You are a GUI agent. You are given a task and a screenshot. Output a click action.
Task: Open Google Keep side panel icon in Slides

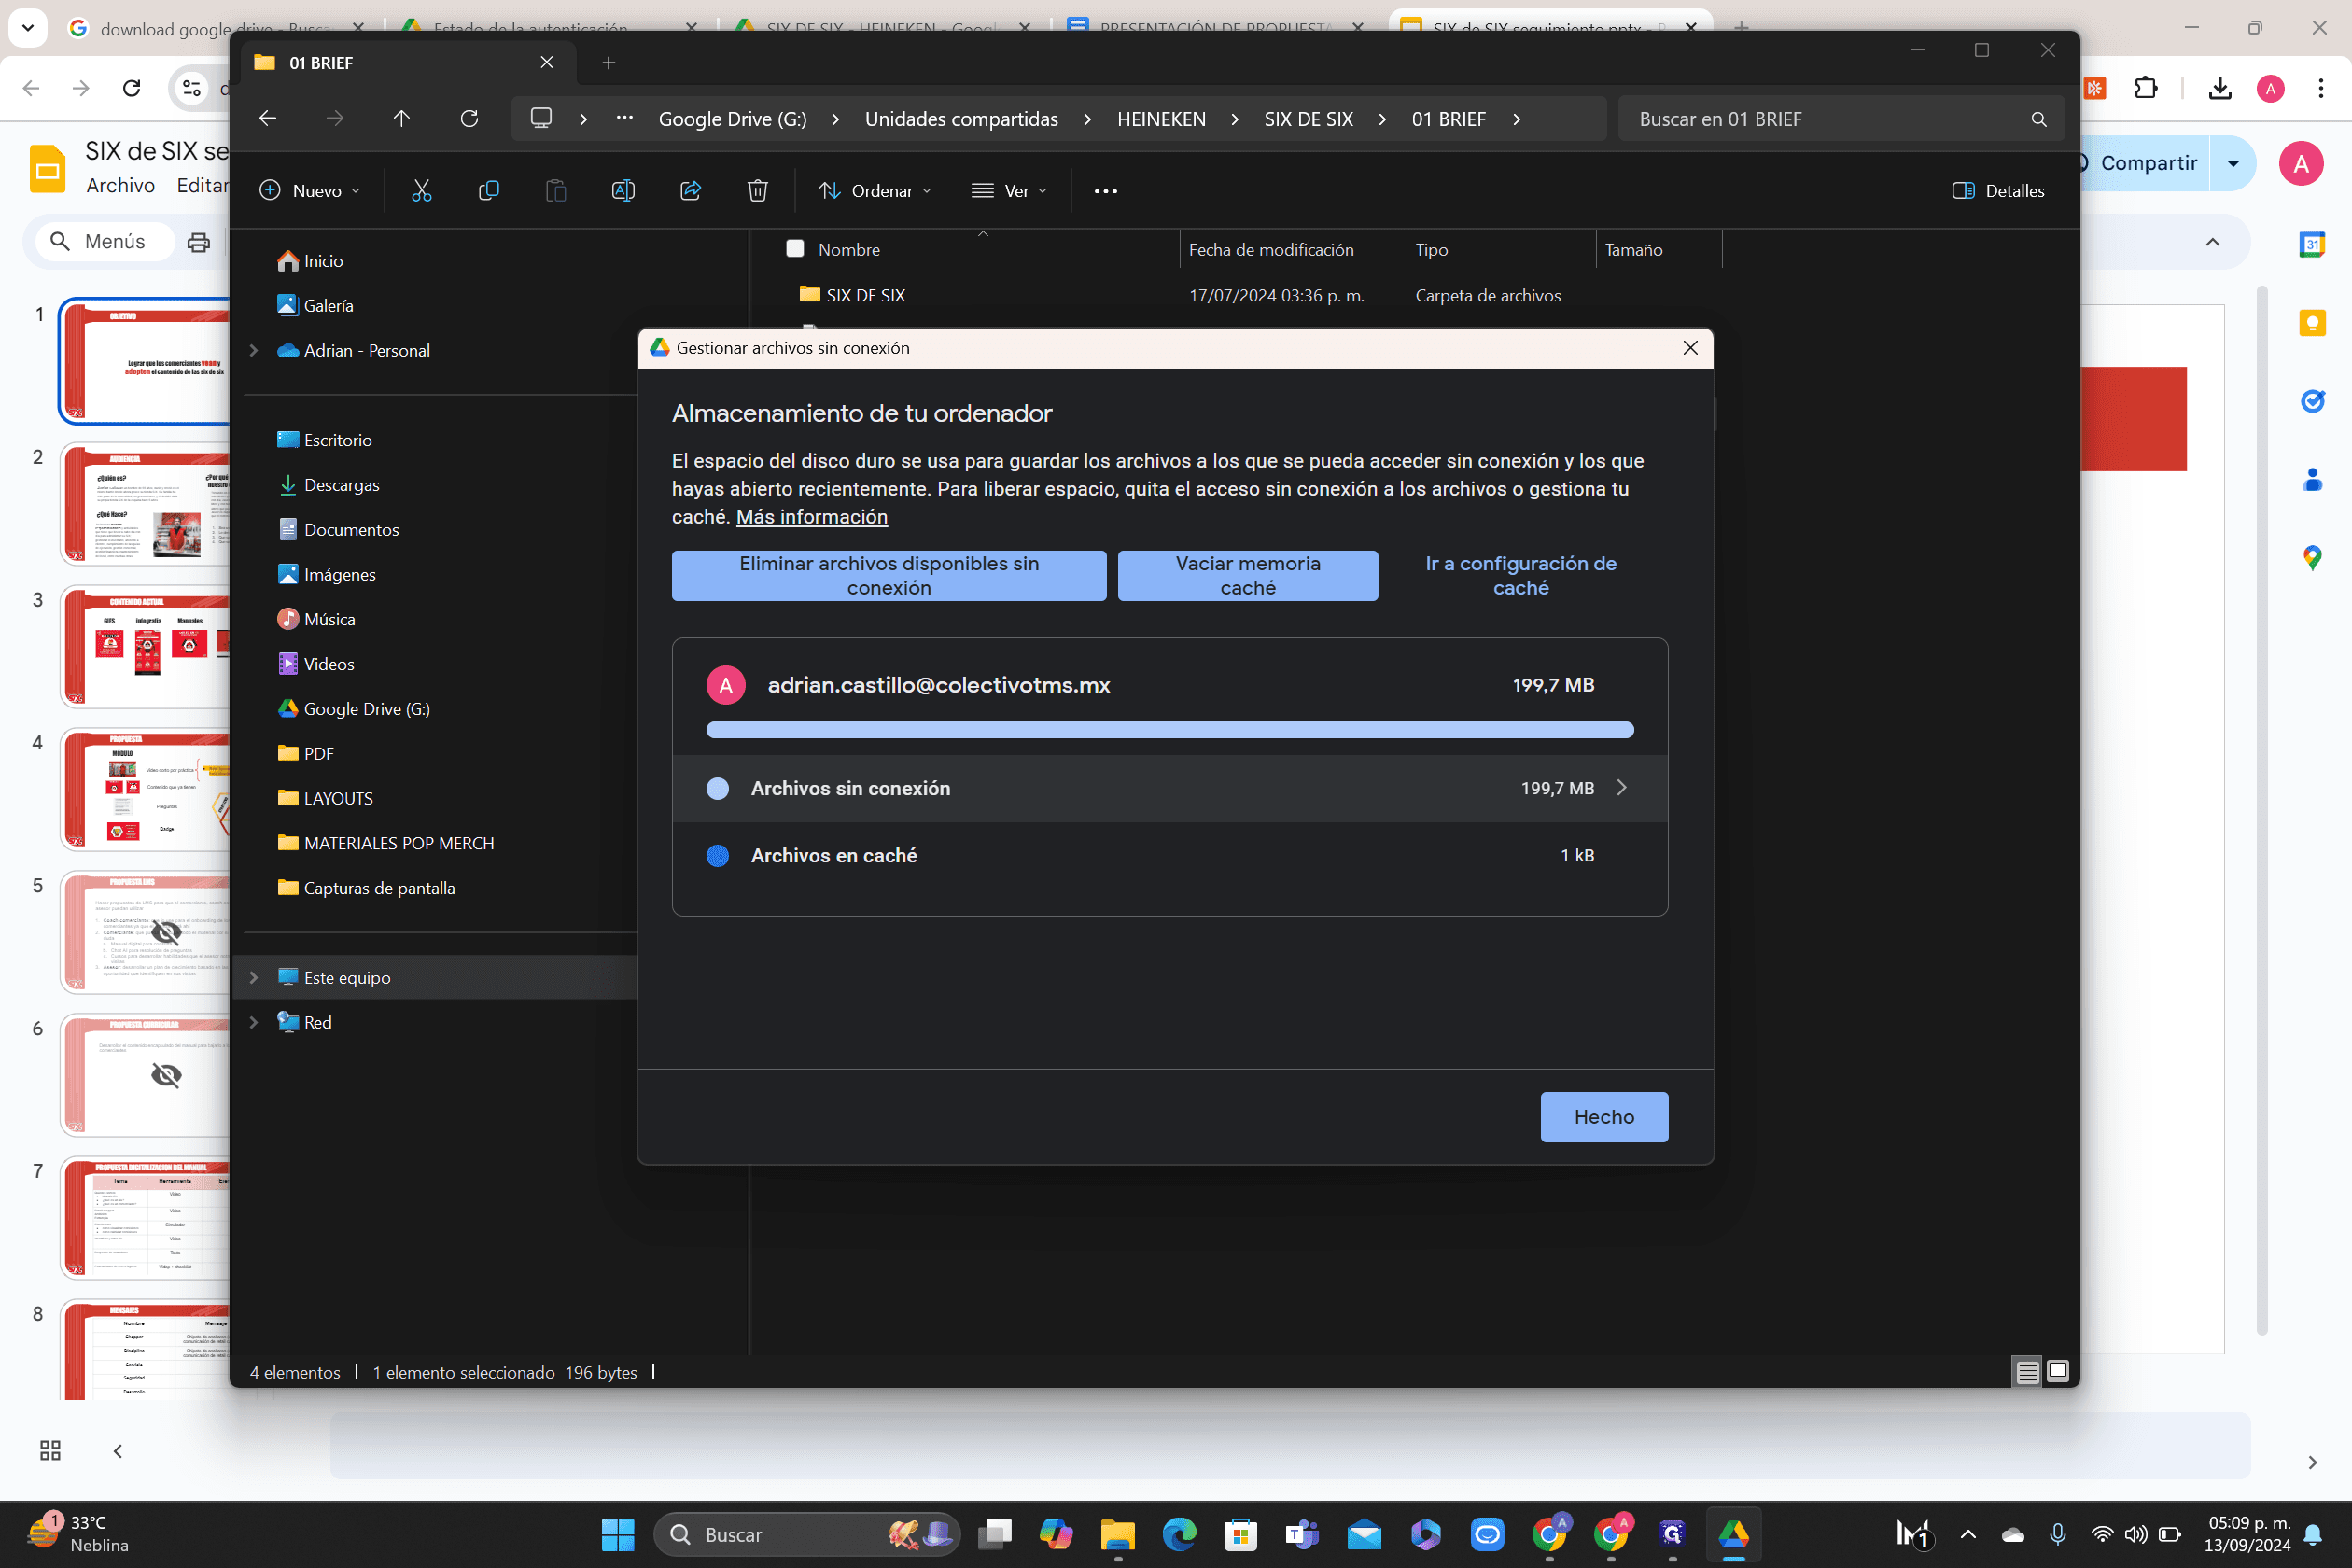[x=2311, y=323]
